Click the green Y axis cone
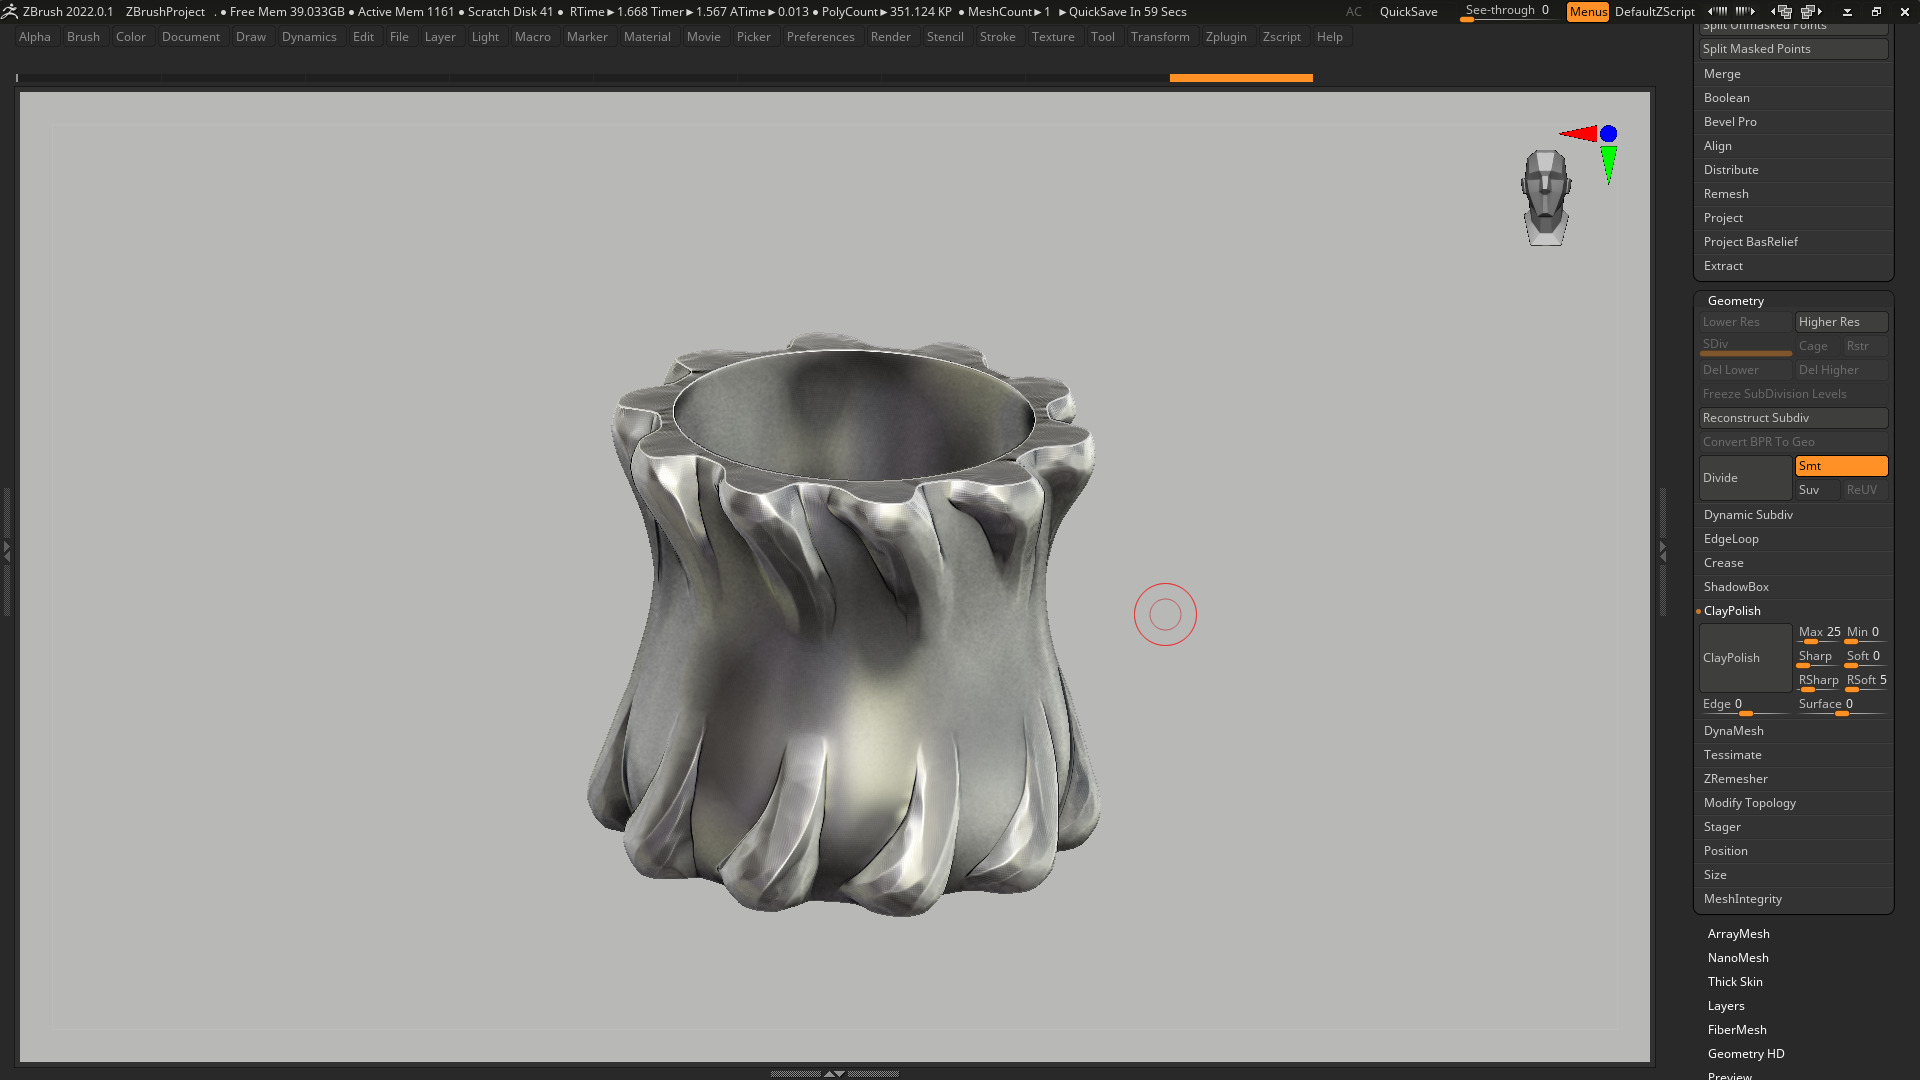This screenshot has width=1920, height=1080. point(1608,164)
